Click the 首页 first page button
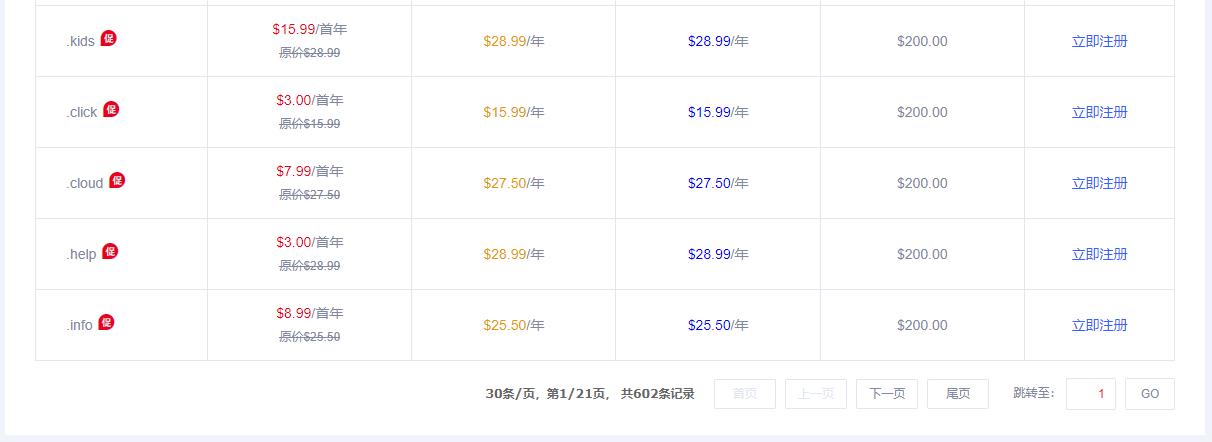The width and height of the screenshot is (1212, 442). click(x=744, y=394)
